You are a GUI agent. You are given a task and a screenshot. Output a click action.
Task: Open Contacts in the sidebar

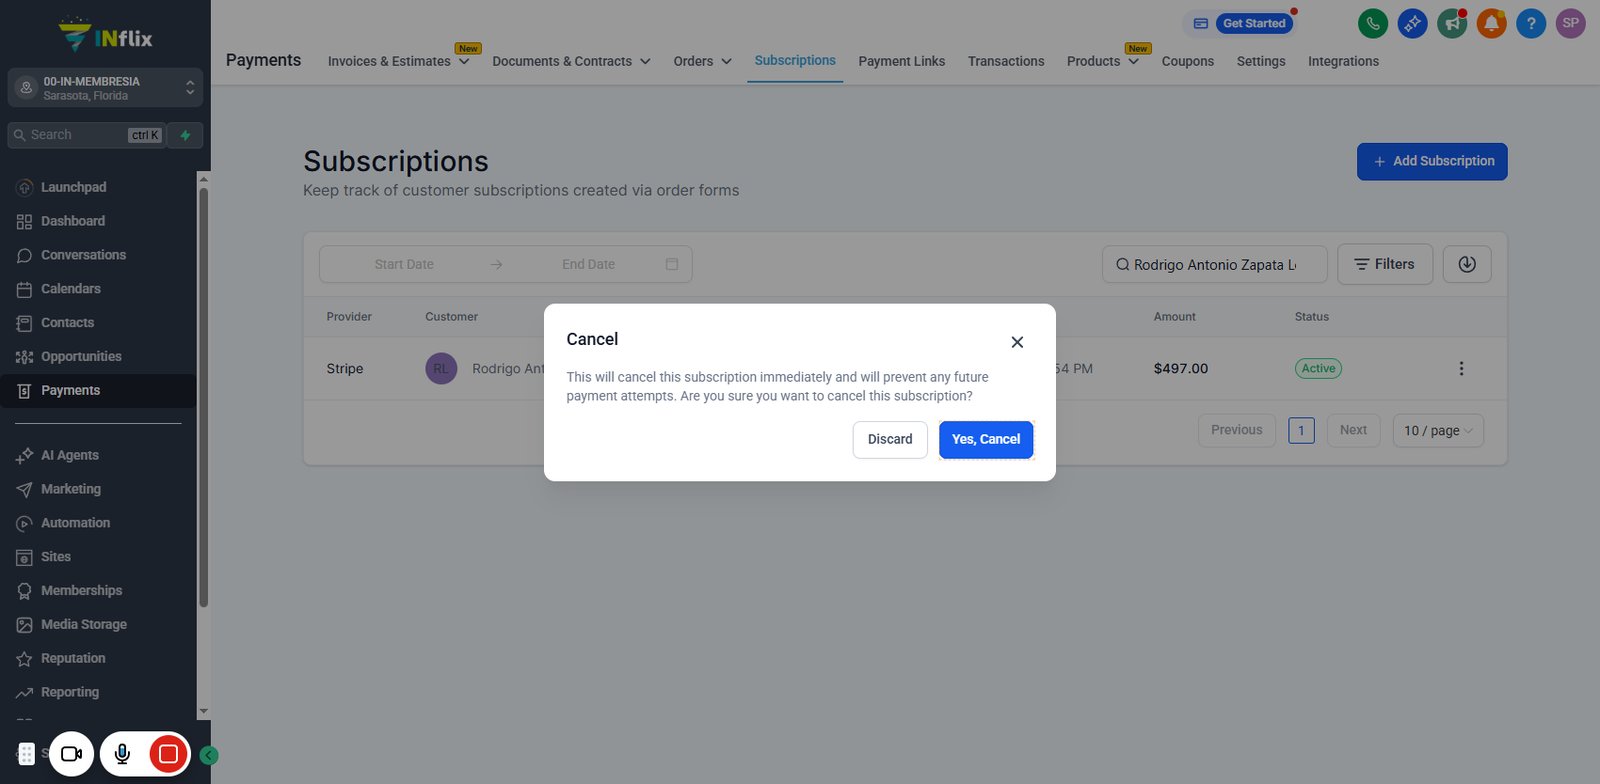[x=67, y=323]
